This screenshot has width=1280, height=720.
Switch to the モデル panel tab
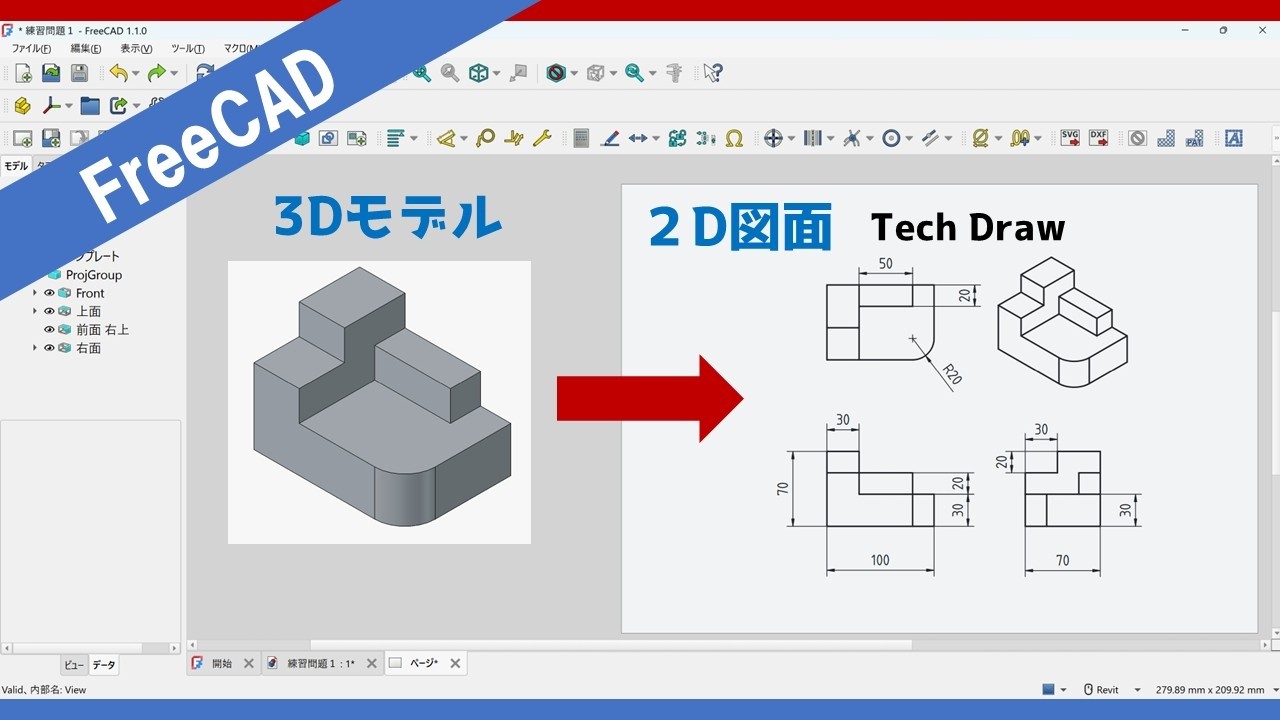16,166
